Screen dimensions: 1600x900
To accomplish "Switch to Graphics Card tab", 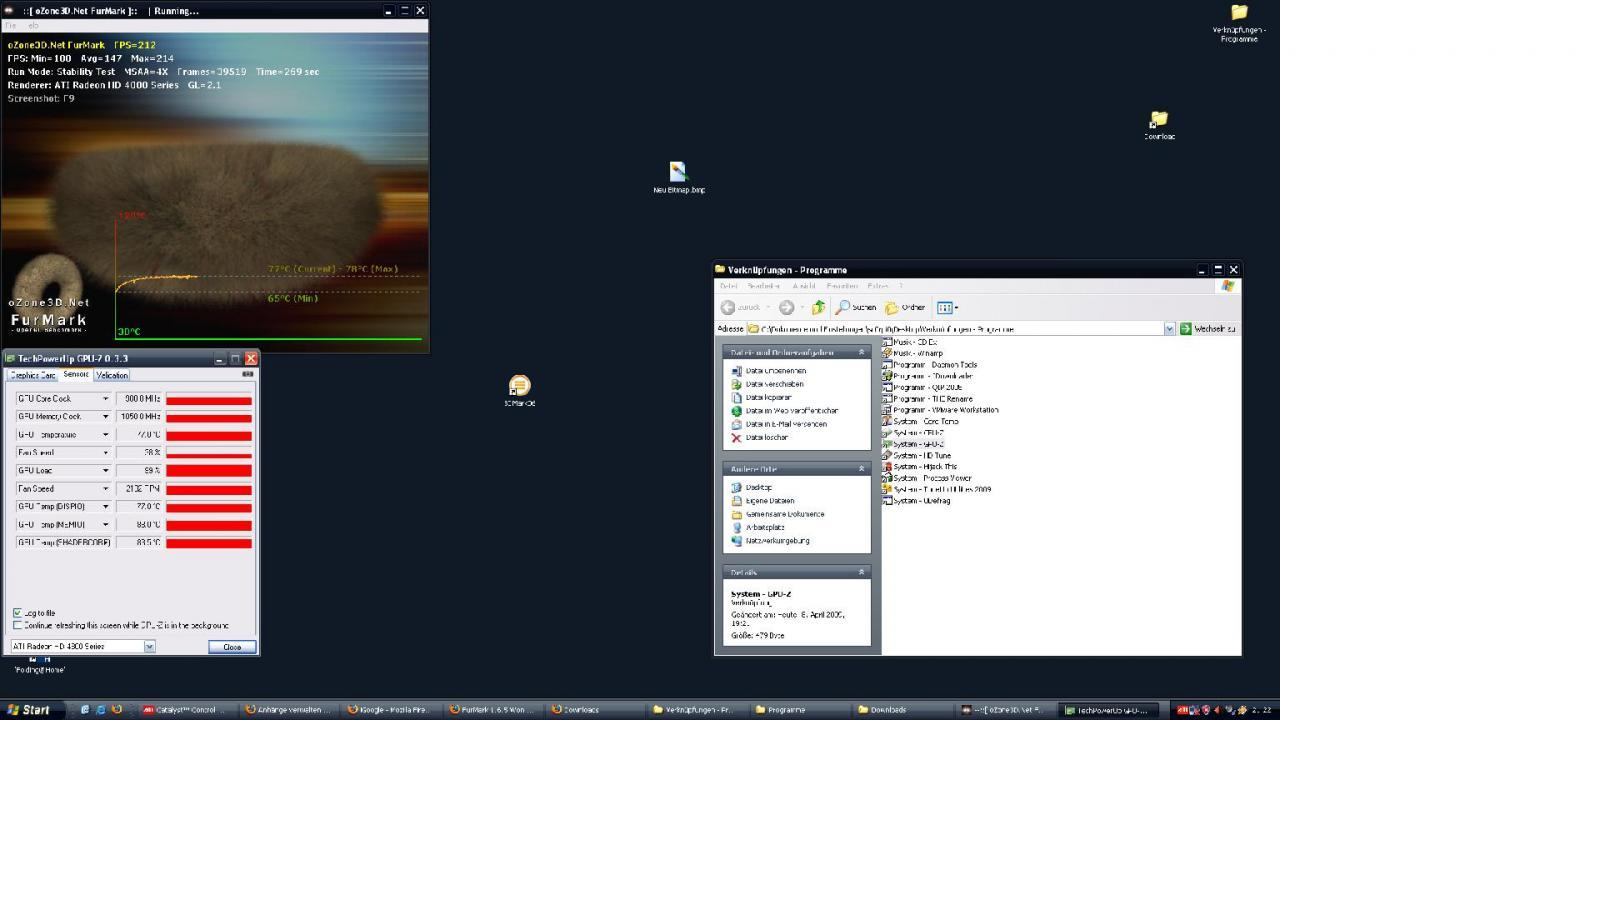I will pos(33,376).
